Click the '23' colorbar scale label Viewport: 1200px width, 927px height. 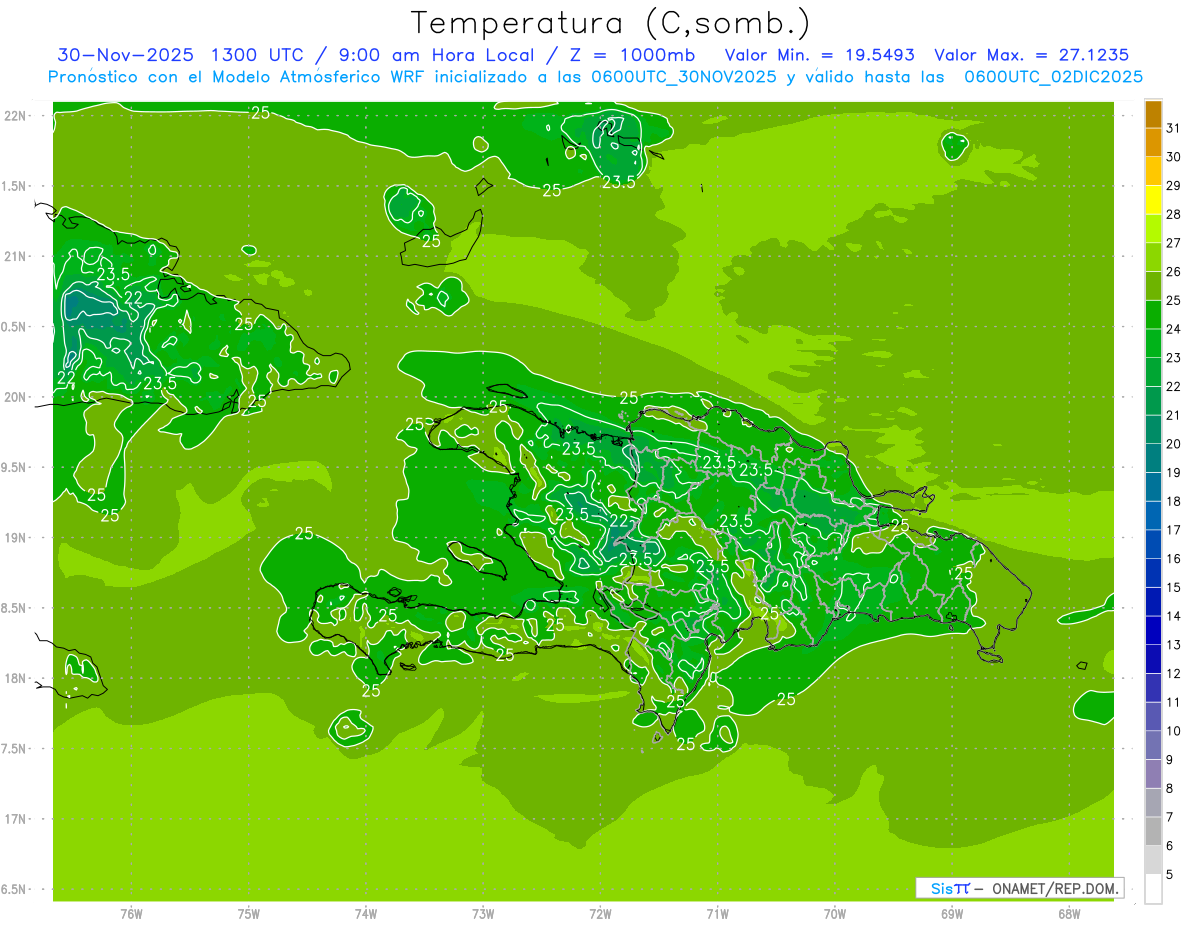pos(1173,358)
